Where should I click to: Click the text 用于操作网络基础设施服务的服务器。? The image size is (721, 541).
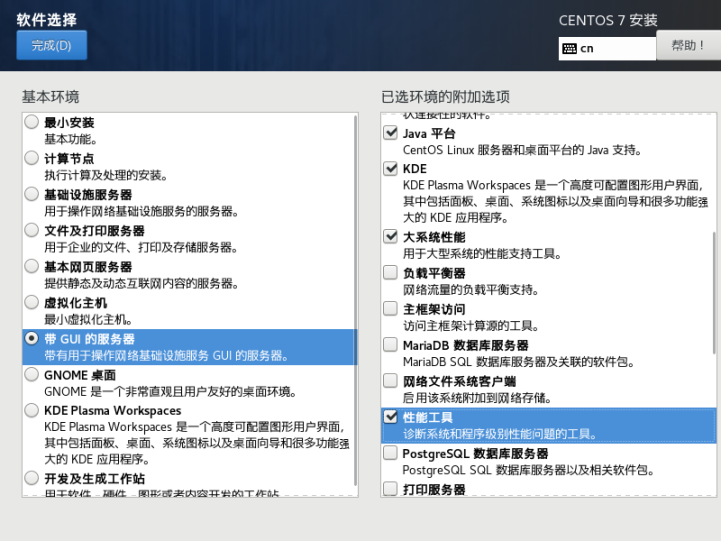141,211
